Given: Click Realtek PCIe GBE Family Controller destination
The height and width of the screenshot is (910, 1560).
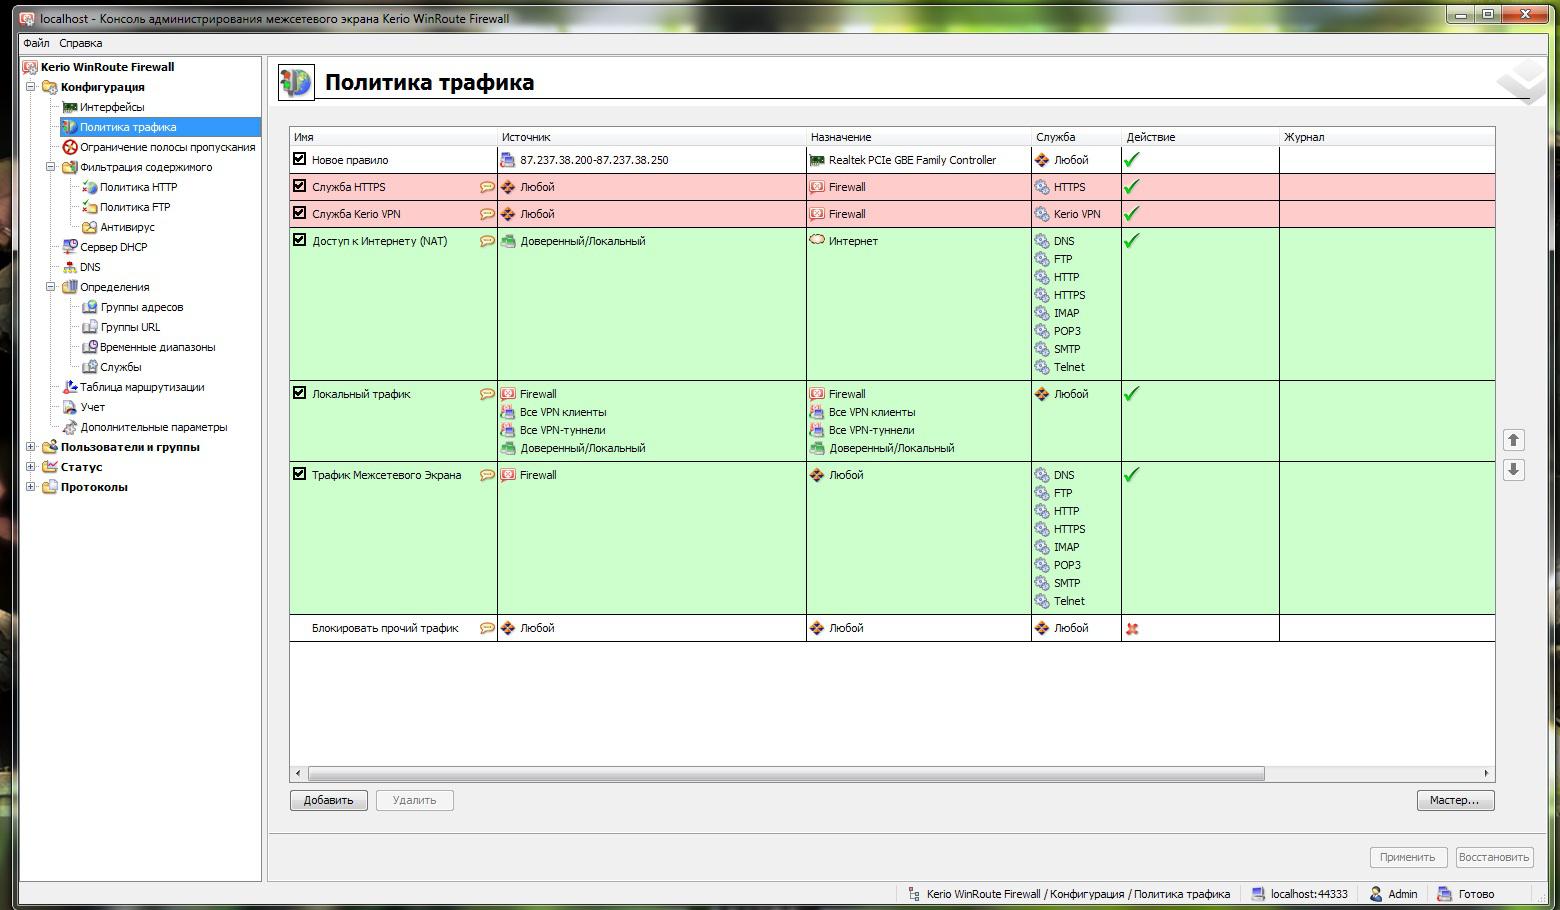Looking at the screenshot, I should click(912, 160).
